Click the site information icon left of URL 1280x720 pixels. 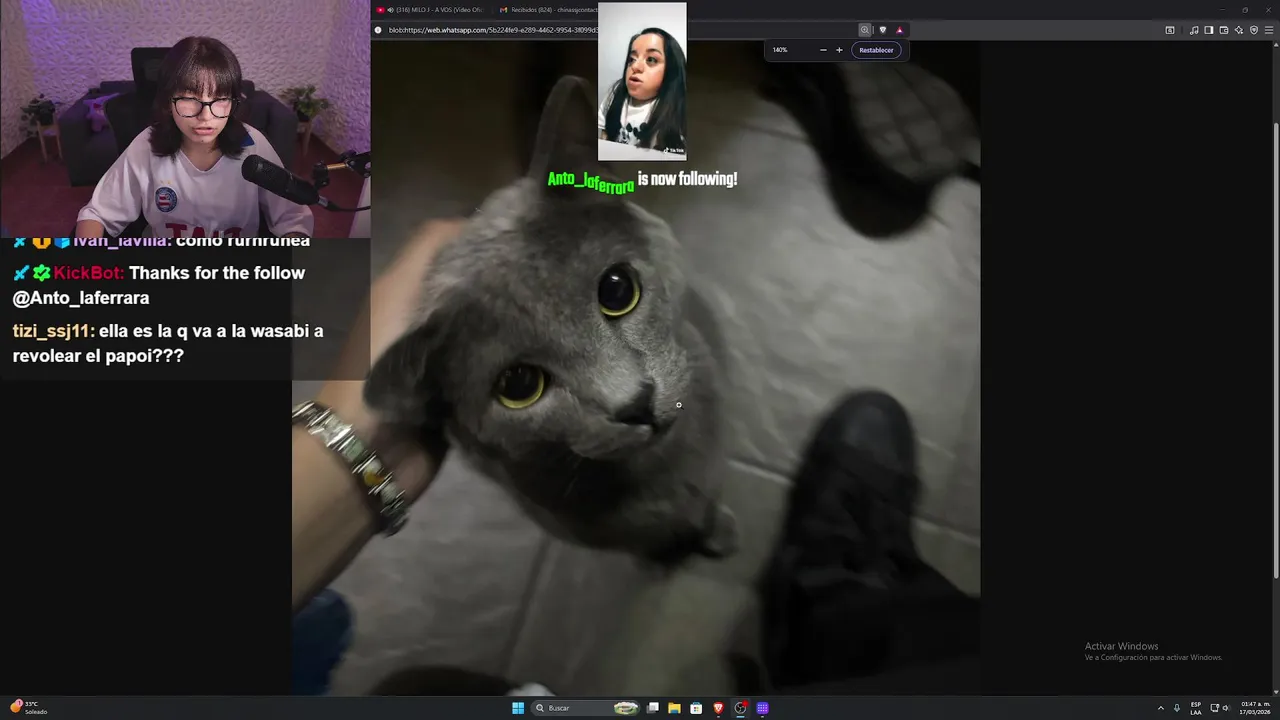pyautogui.click(x=378, y=30)
